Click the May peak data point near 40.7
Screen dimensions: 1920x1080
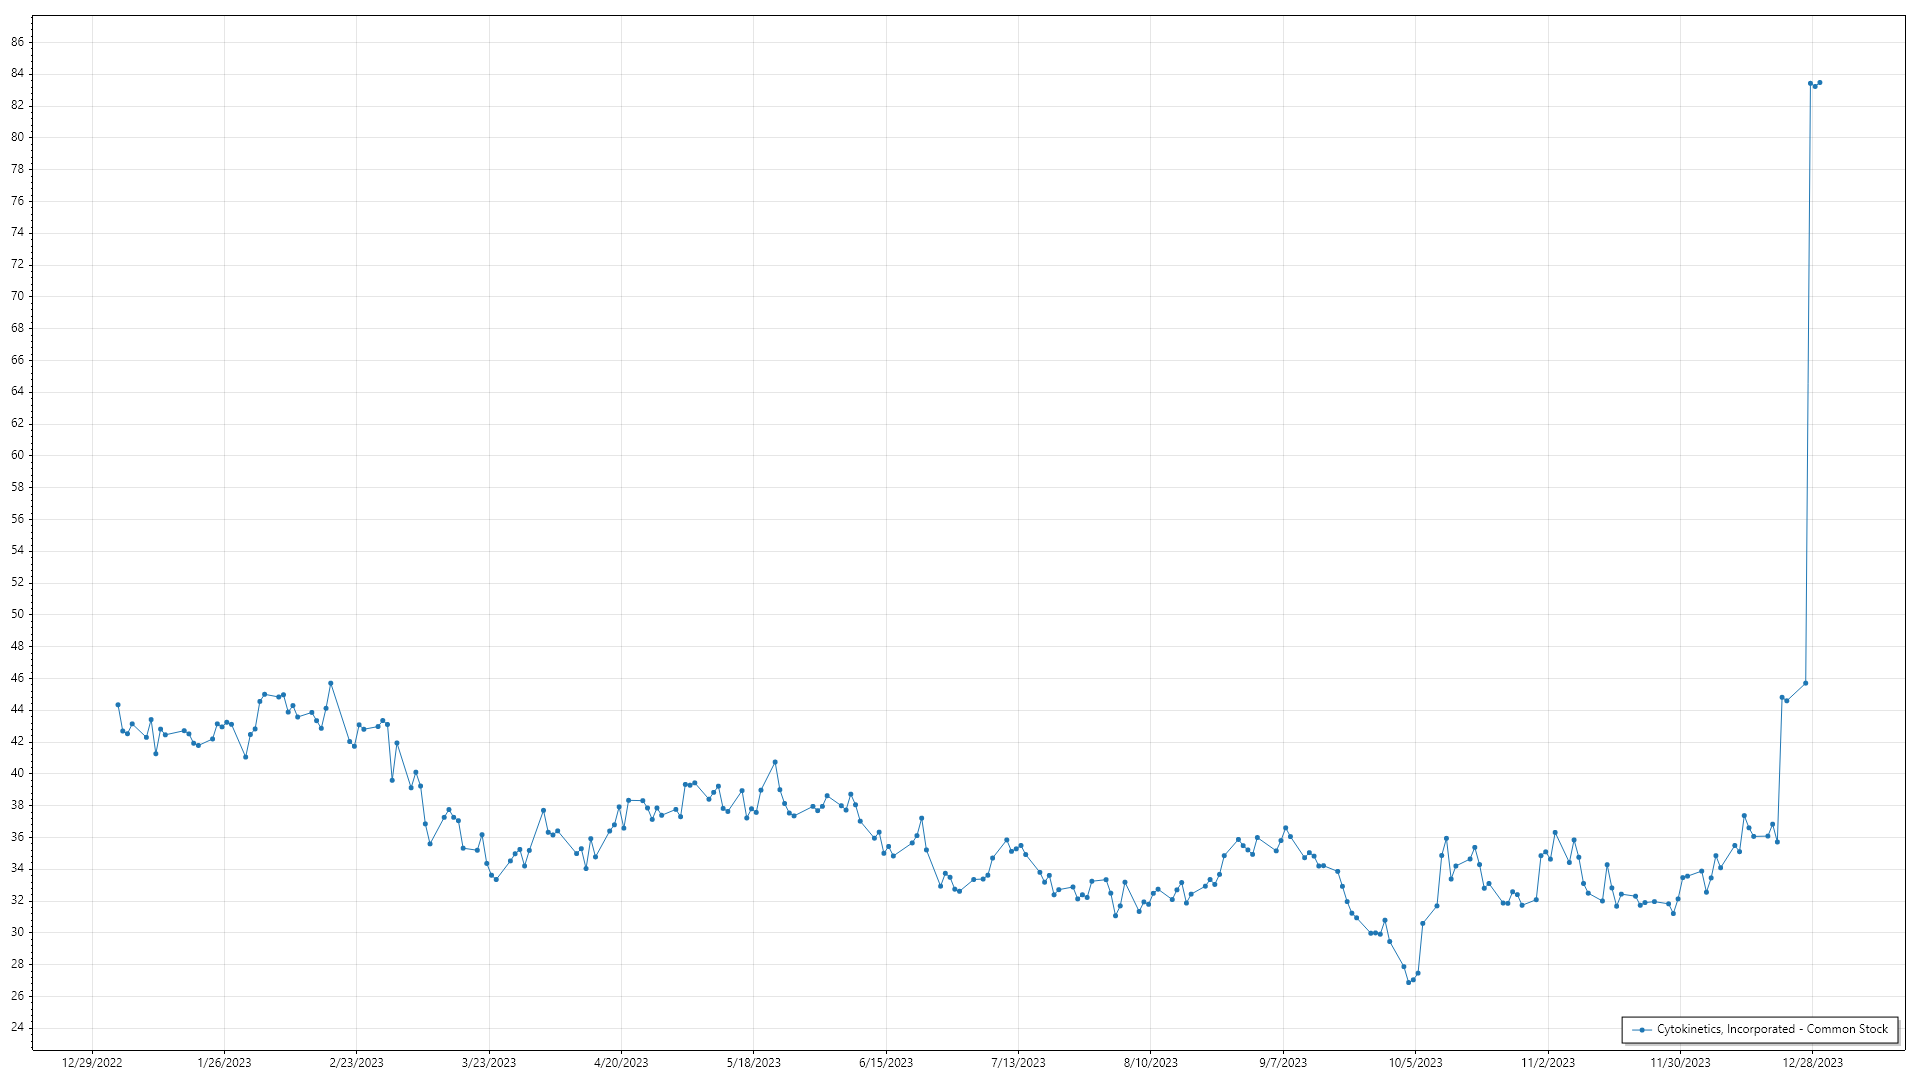[775, 762]
